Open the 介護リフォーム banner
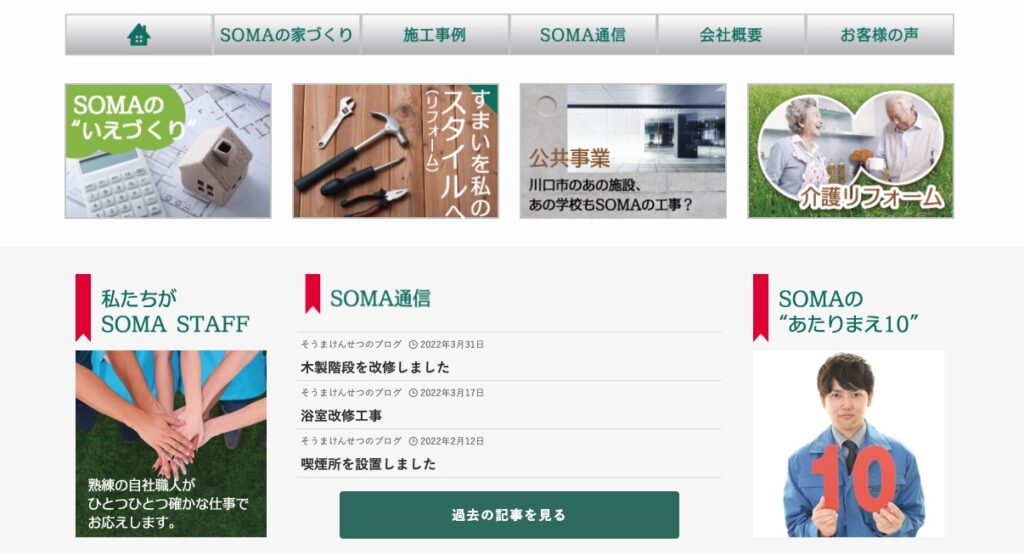Image resolution: width=1024 pixels, height=554 pixels. coord(850,151)
